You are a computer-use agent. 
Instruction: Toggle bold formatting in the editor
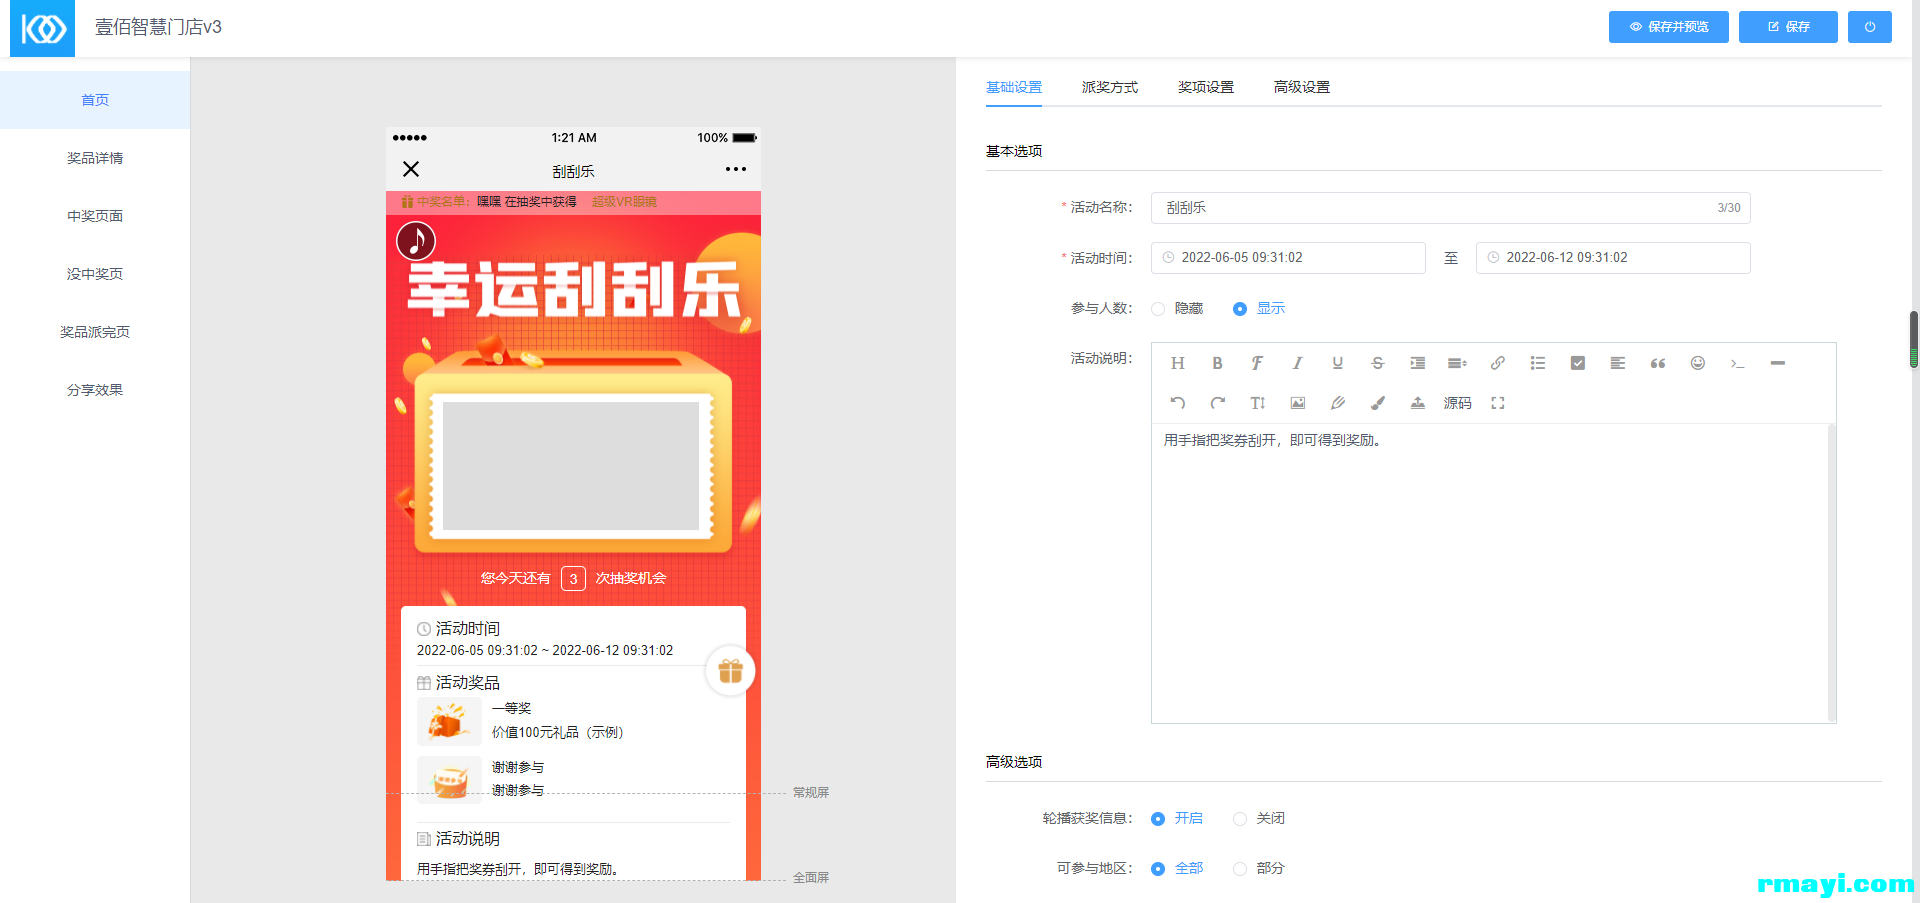[1217, 363]
